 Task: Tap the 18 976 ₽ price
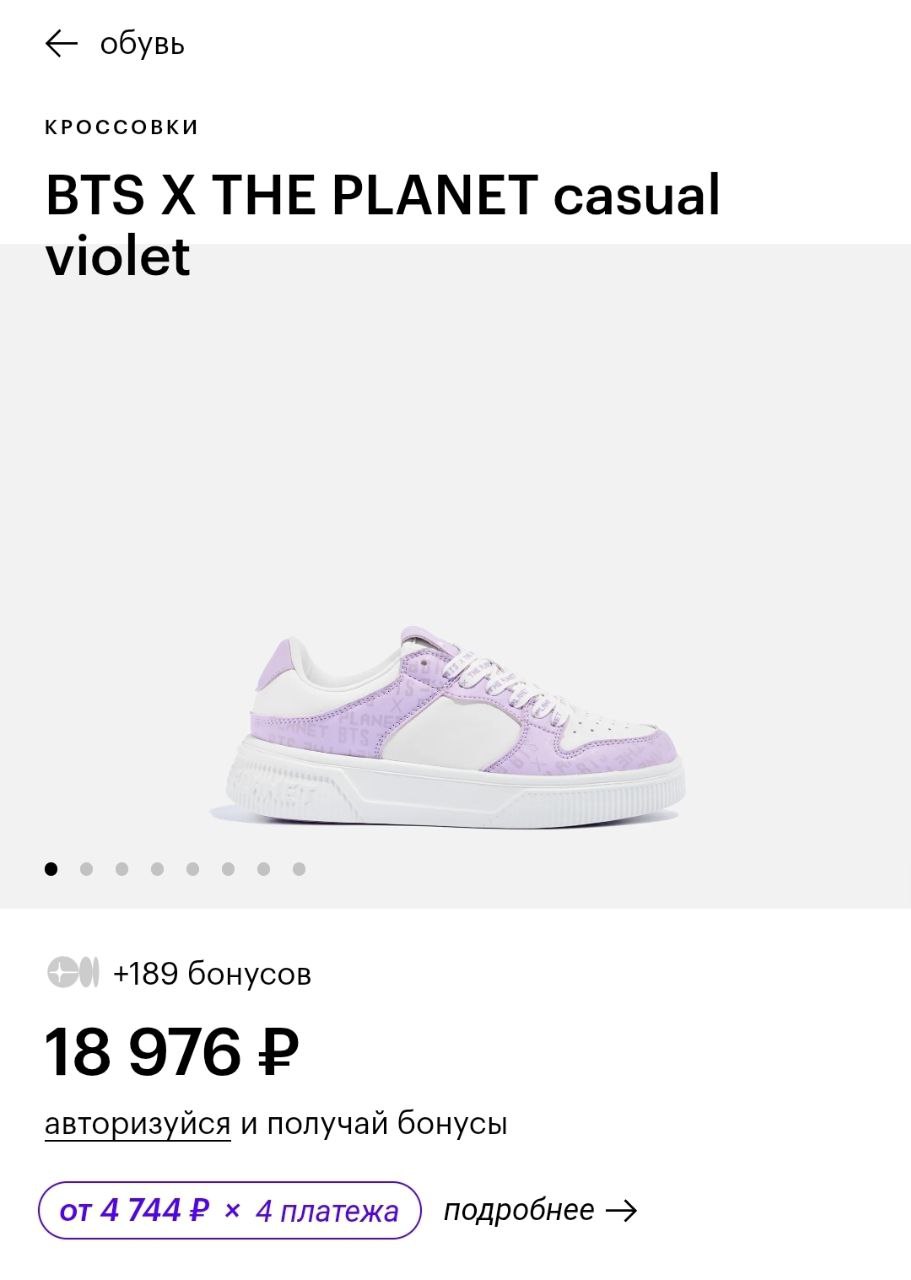(x=172, y=1052)
